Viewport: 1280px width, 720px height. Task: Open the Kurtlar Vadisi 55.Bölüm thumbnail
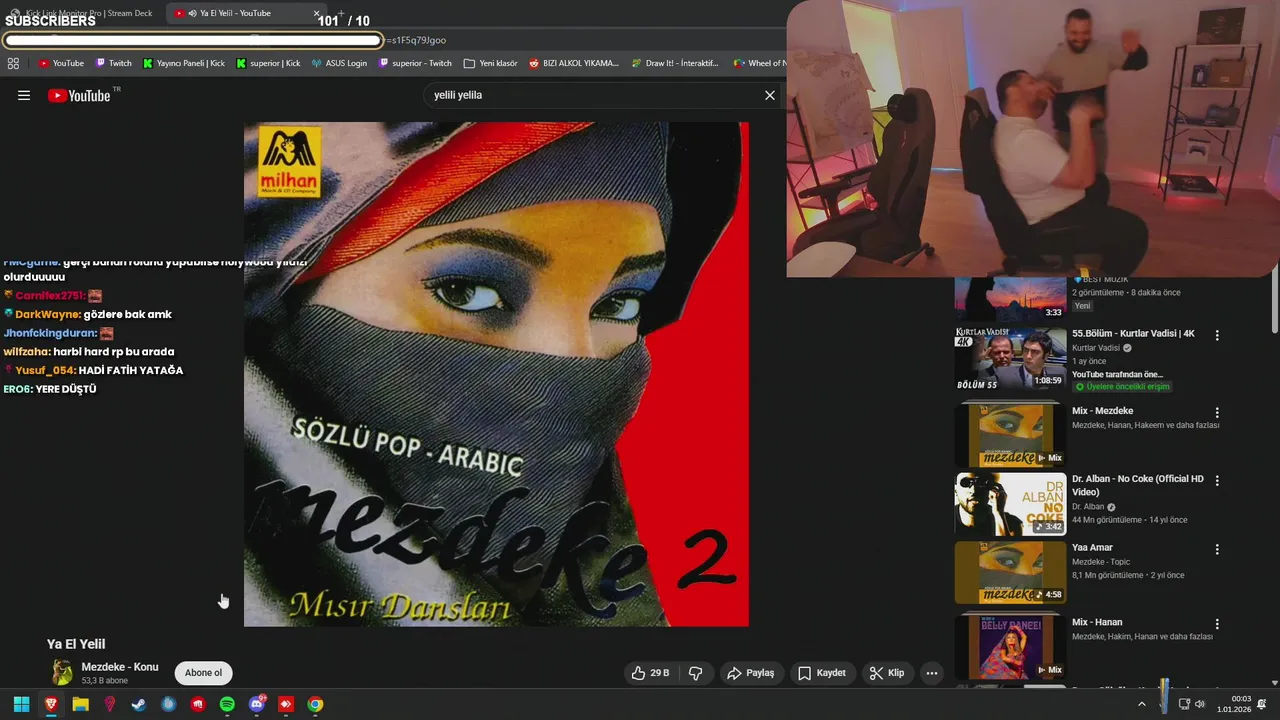1010,358
